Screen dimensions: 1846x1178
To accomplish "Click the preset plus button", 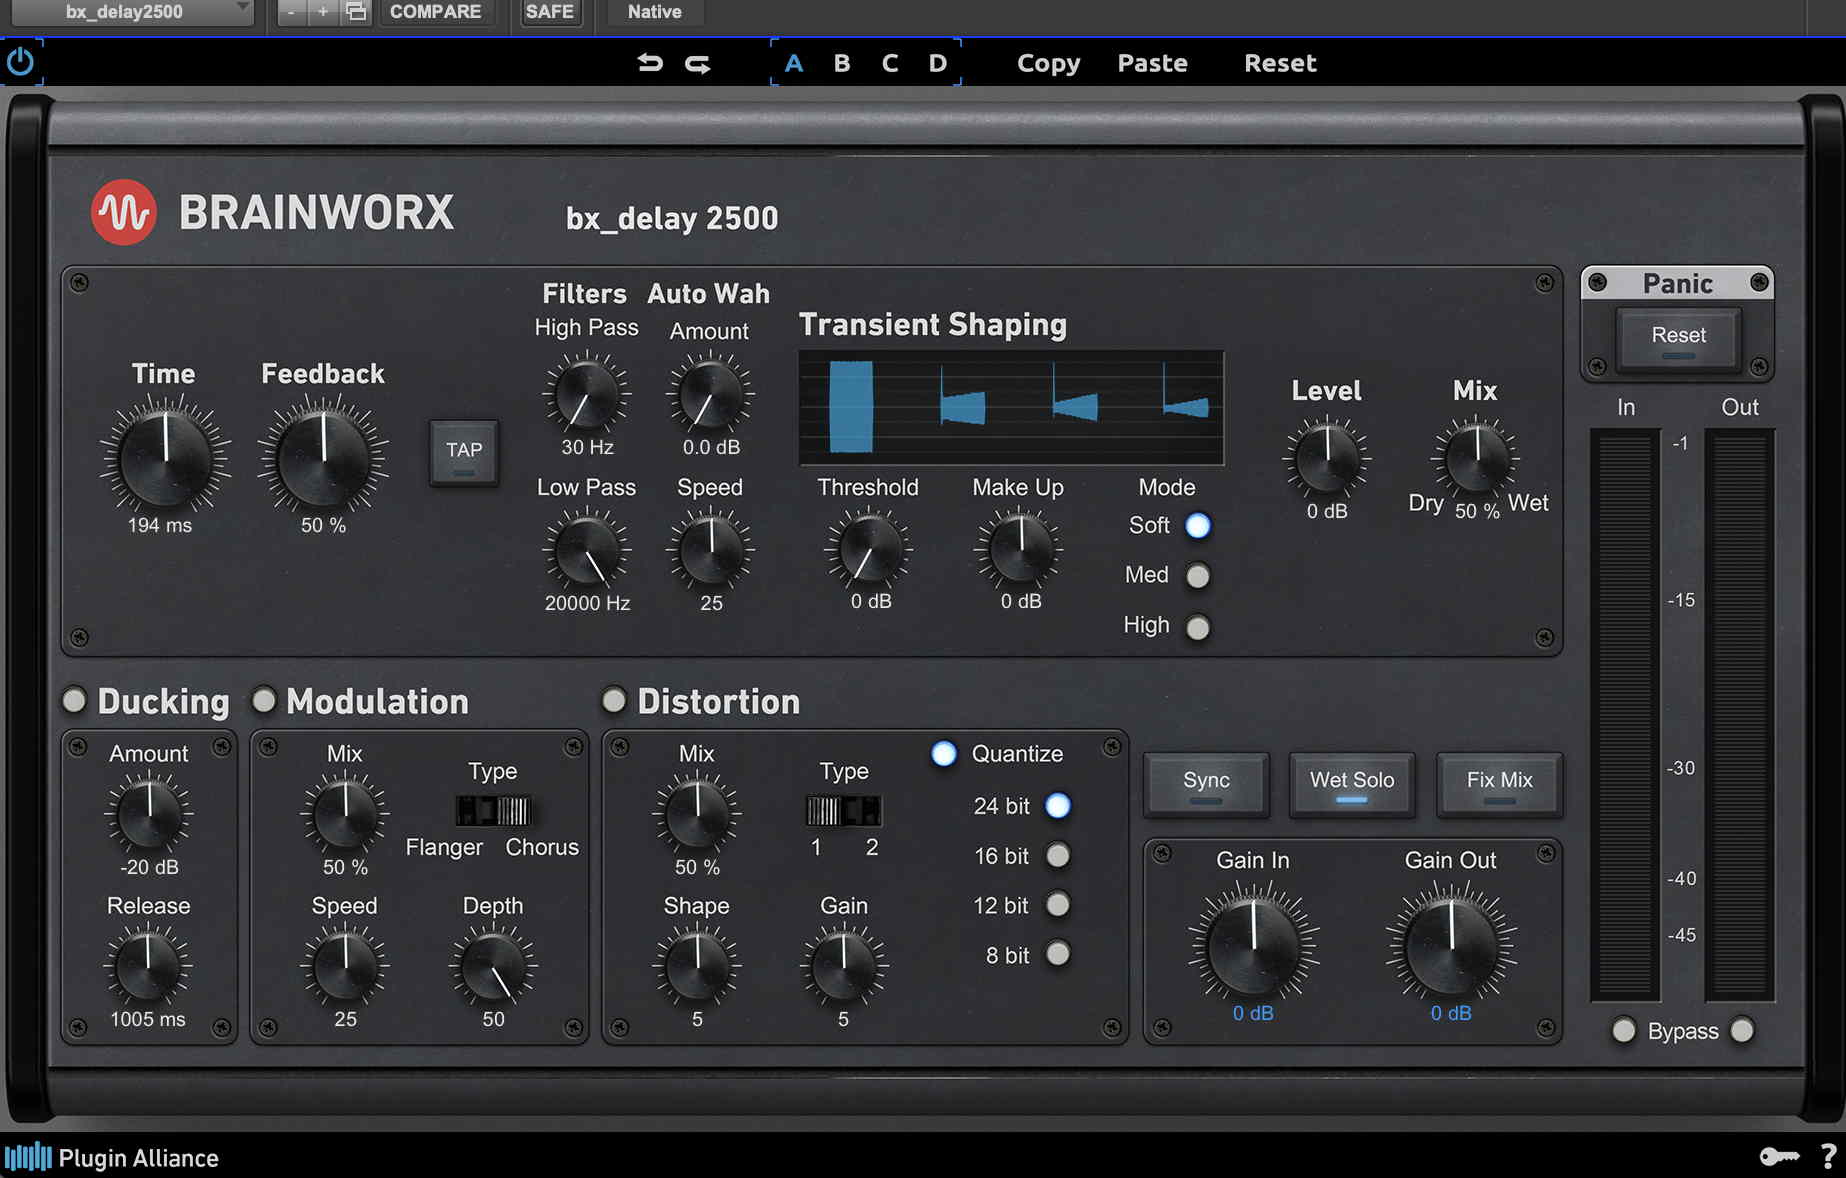I will (x=323, y=12).
